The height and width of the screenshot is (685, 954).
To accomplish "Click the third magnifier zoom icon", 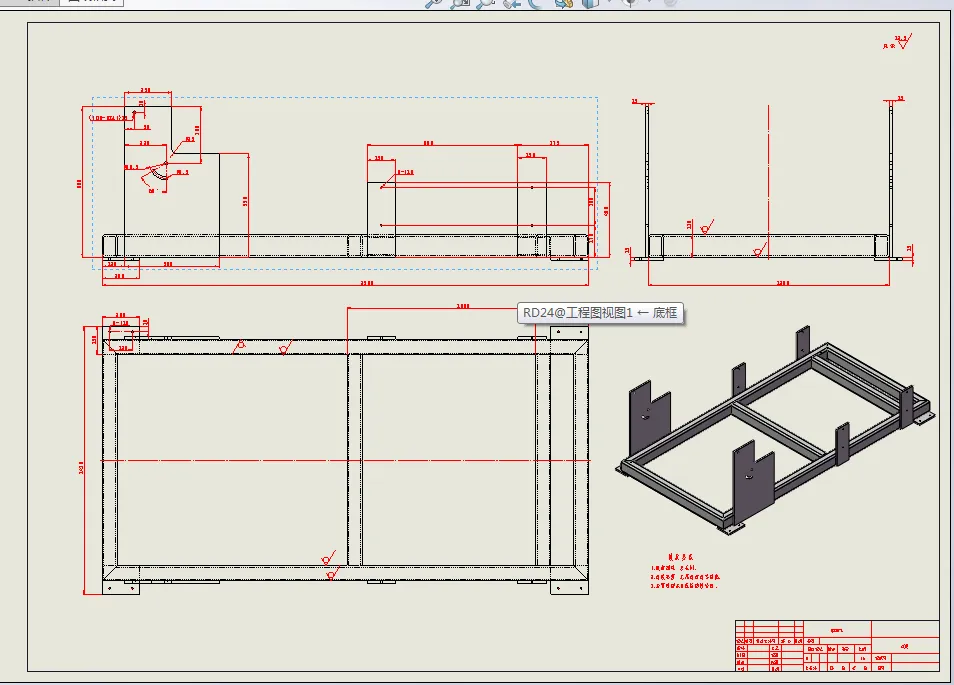I will 485,3.
